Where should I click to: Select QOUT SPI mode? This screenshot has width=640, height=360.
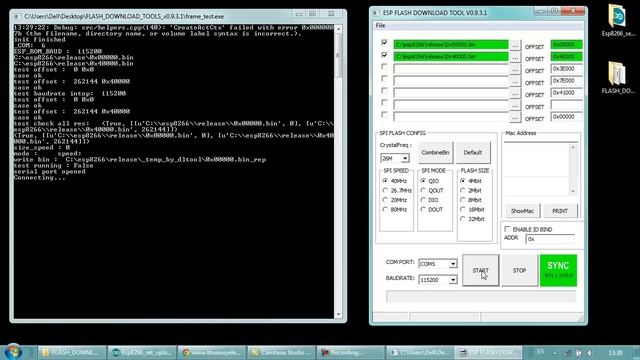[x=423, y=190]
